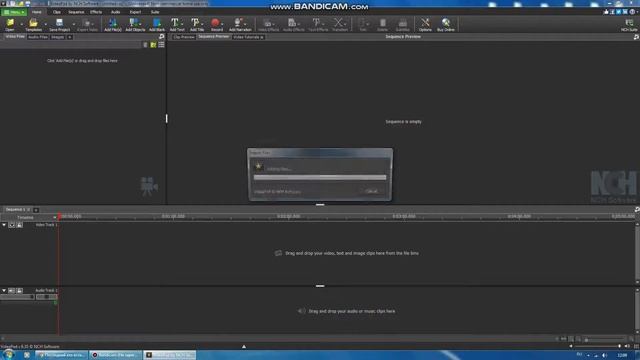Toggle the Video Track 1 lock
Image resolution: width=640 pixels, height=360 pixels.
20,225
